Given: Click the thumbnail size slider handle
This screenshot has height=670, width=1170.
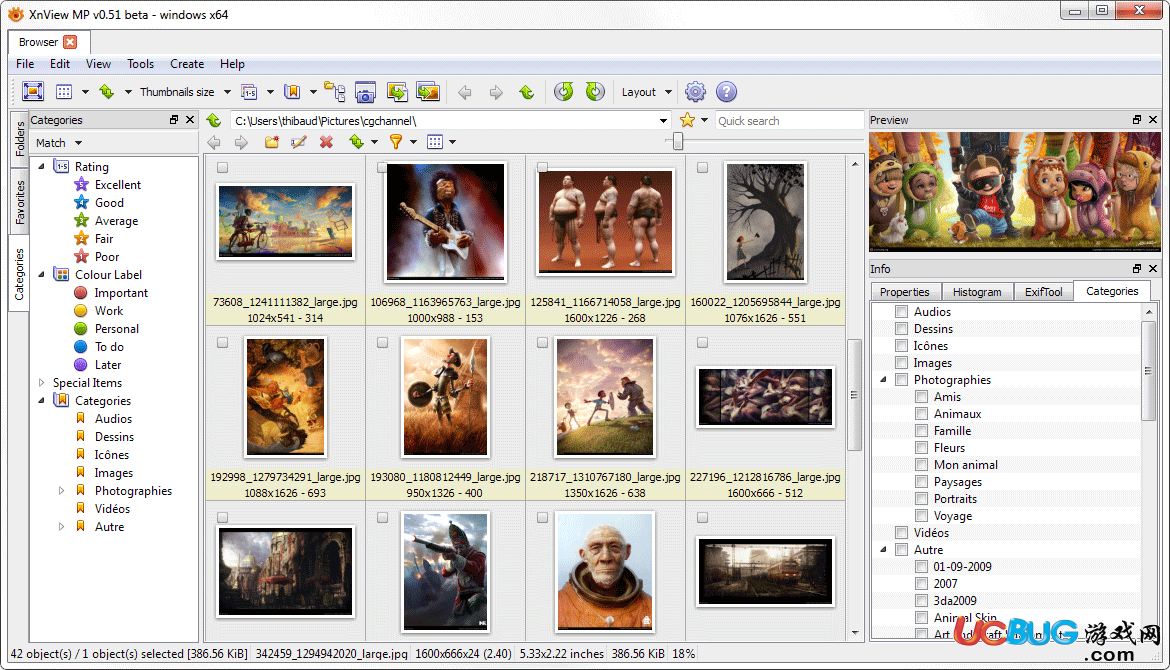Looking at the screenshot, I should [x=678, y=141].
